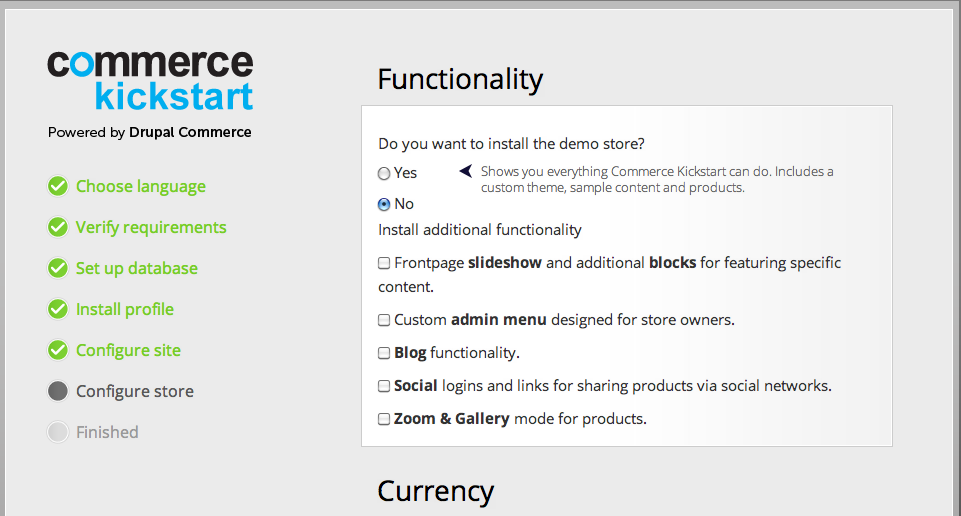This screenshot has width=961, height=516.
Task: Click the Functionality heading
Action: tap(460, 79)
